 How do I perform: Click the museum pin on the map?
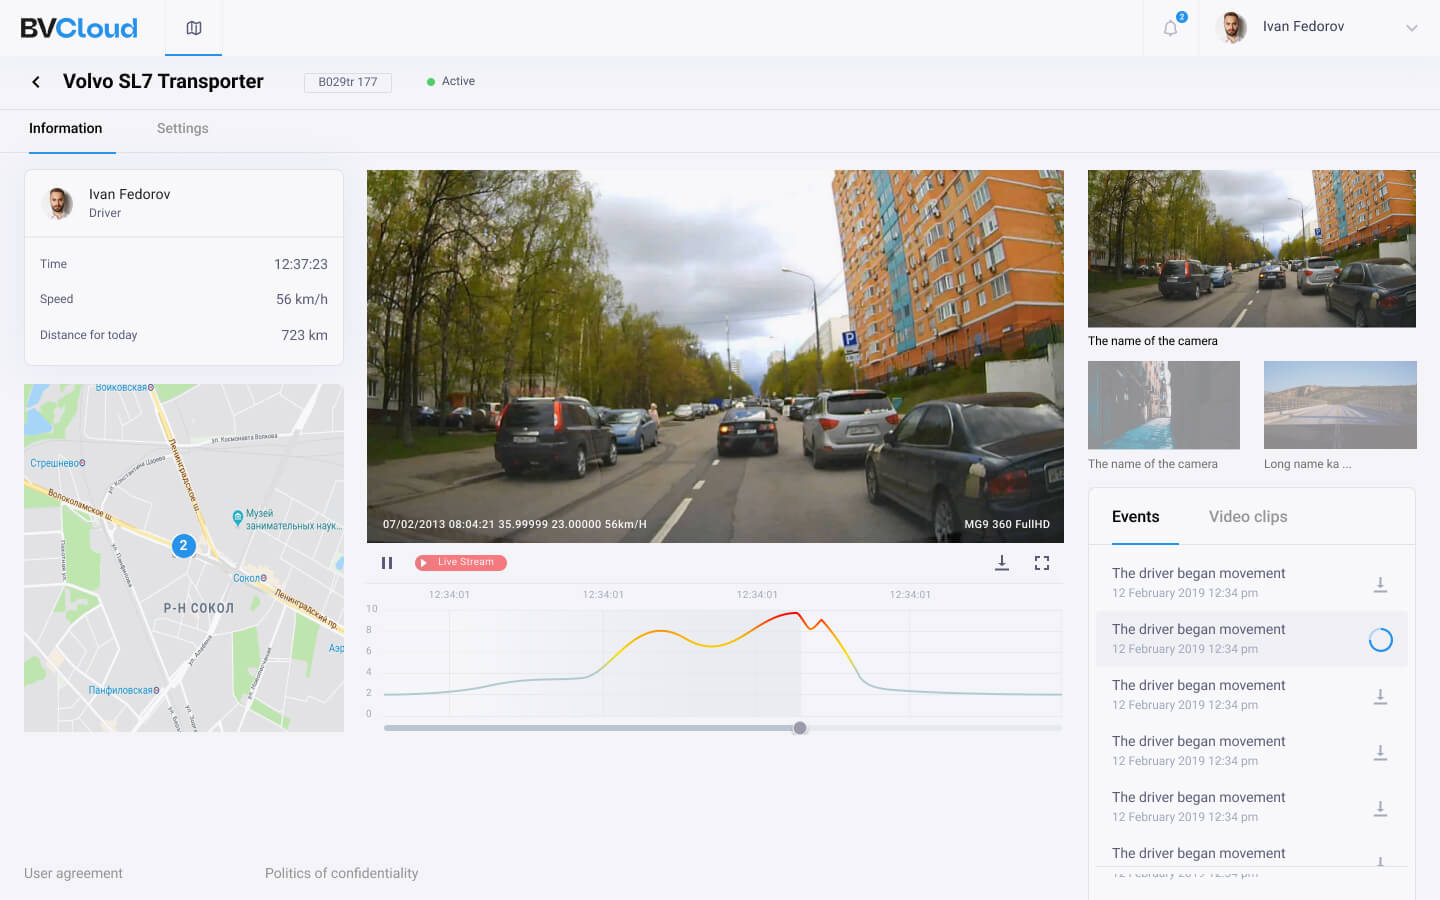click(237, 518)
